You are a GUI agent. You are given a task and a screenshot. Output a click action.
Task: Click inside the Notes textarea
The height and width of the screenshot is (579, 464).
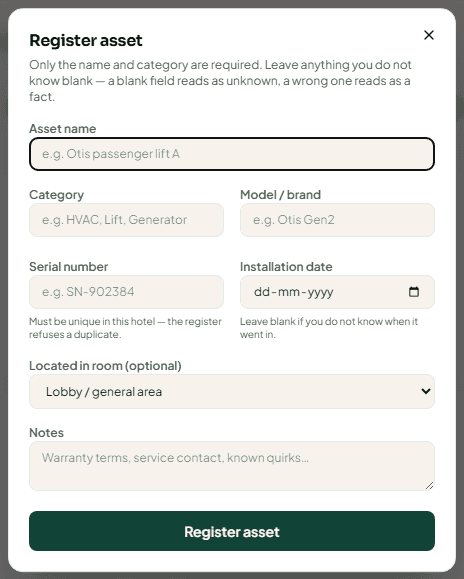pyautogui.click(x=232, y=466)
